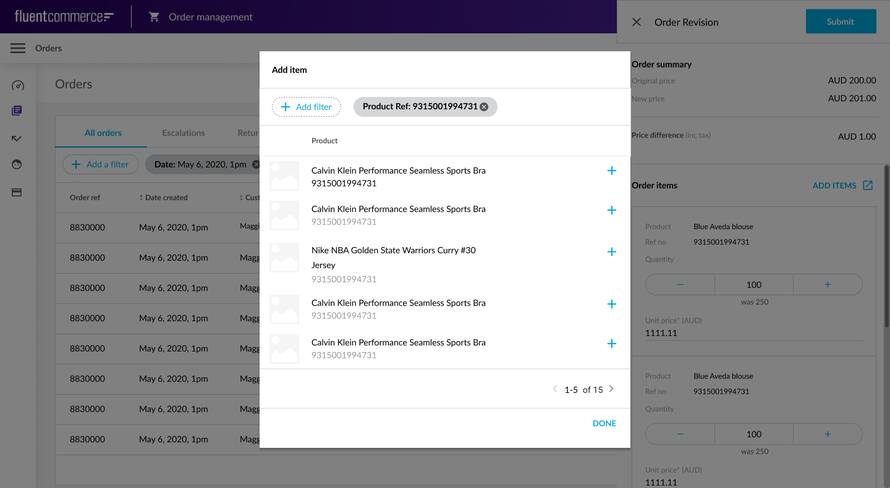This screenshot has width=890, height=488.
Task: Go to previous page of products
Action: [555, 389]
